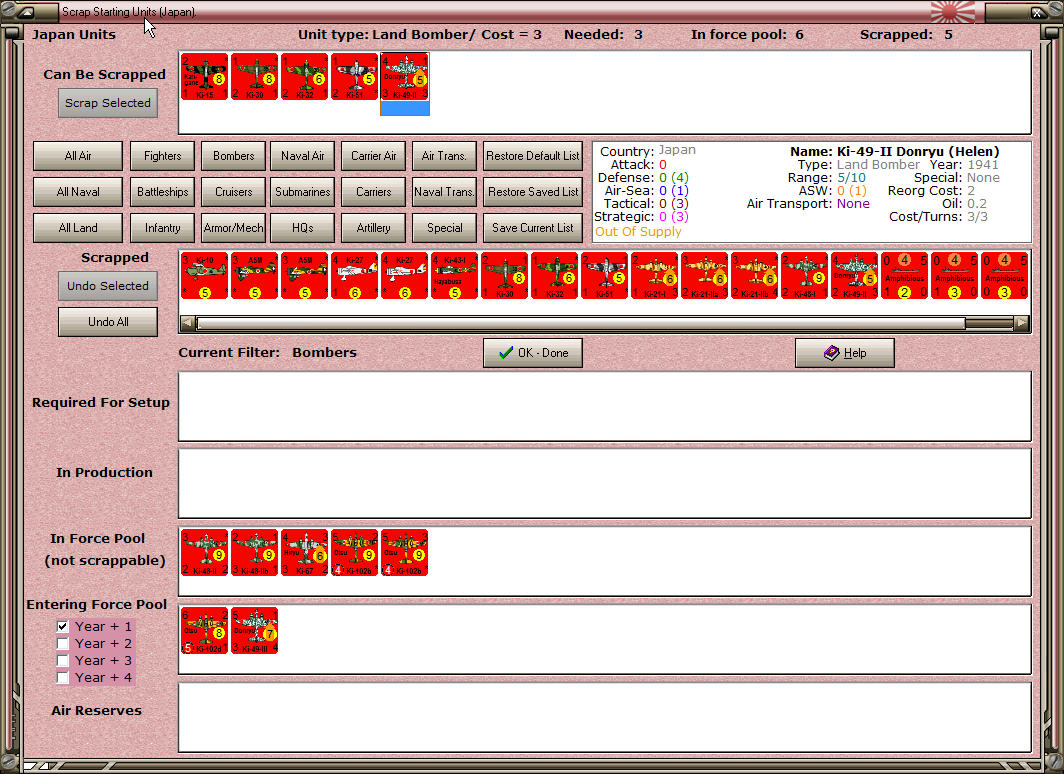The image size is (1064, 774).
Task: Filter units by Carrier Air
Action: (x=374, y=156)
